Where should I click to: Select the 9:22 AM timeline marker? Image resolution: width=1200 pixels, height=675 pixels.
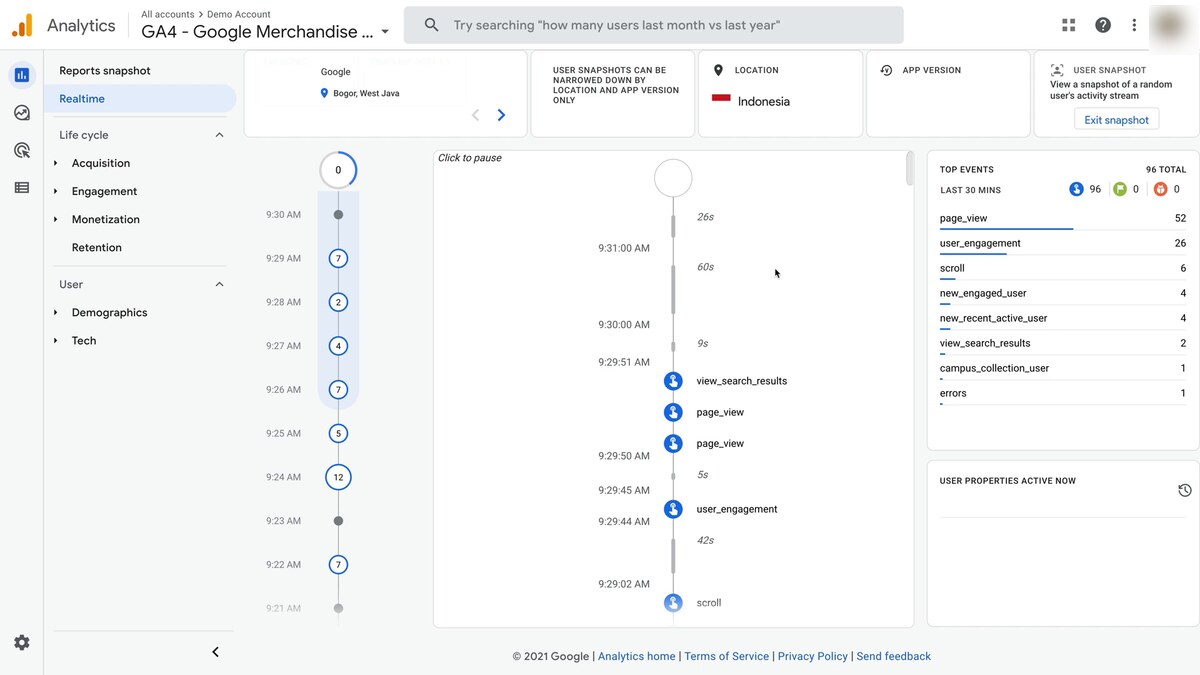pos(338,565)
